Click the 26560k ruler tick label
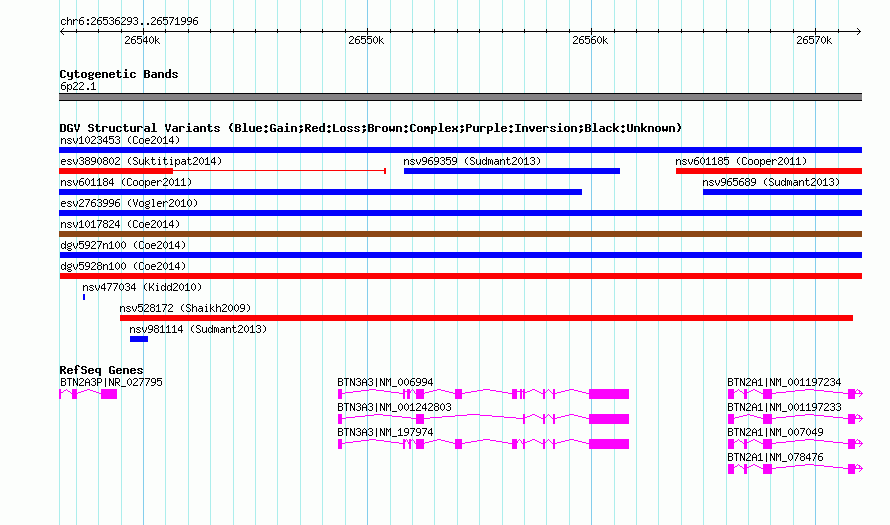Screen dimensions: 890x525 pos(590,40)
